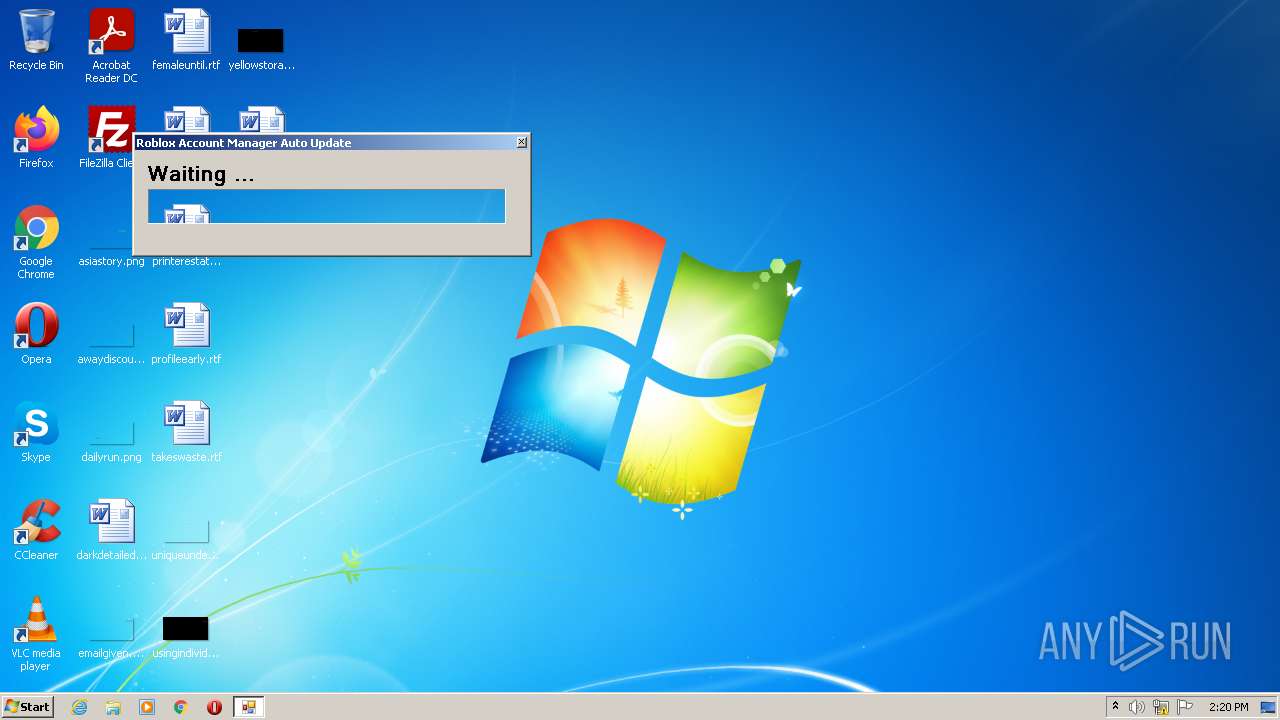
Task: Select the yellowstora... black thumbnail file
Action: coord(261,46)
